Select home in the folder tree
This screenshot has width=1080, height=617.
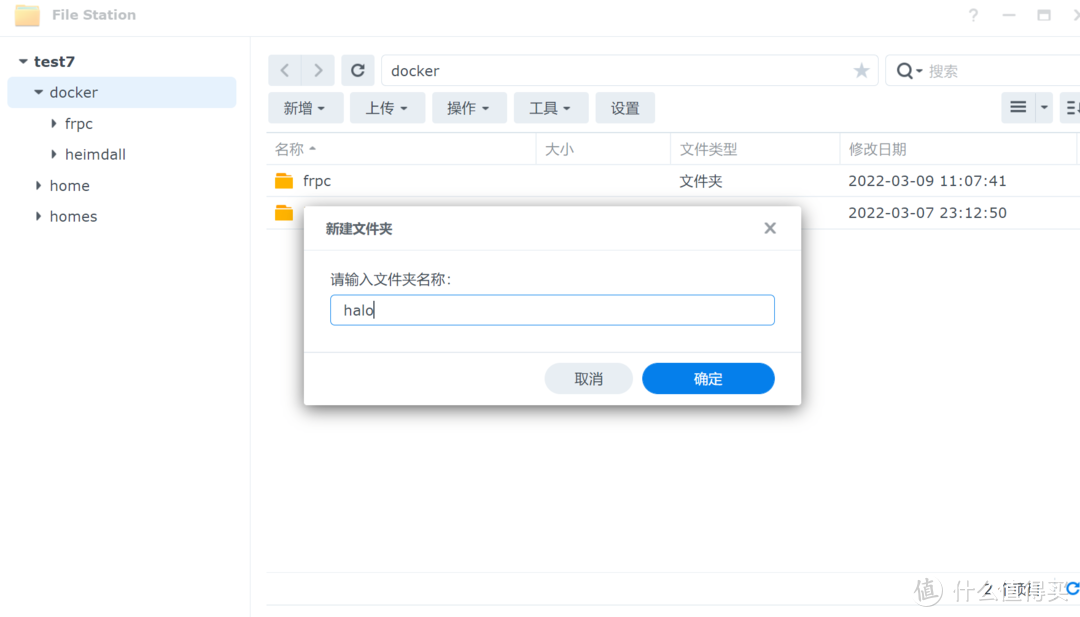(x=70, y=185)
